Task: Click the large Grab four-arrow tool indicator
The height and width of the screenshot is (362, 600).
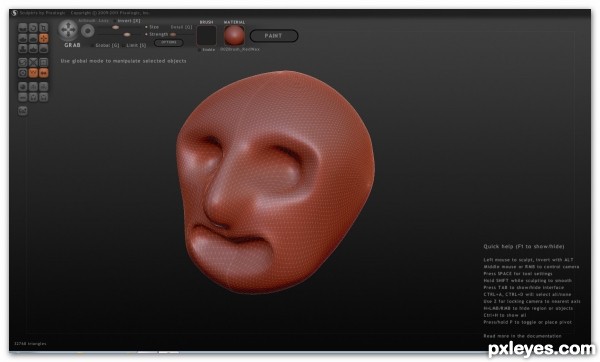Action: click(68, 30)
